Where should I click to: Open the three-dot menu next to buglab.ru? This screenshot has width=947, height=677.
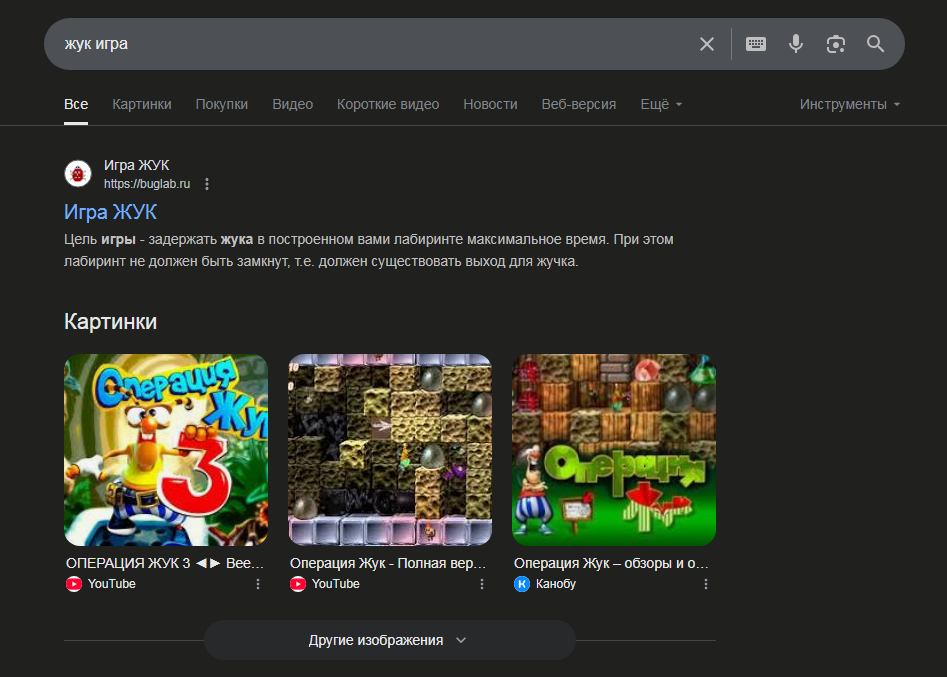coord(207,184)
